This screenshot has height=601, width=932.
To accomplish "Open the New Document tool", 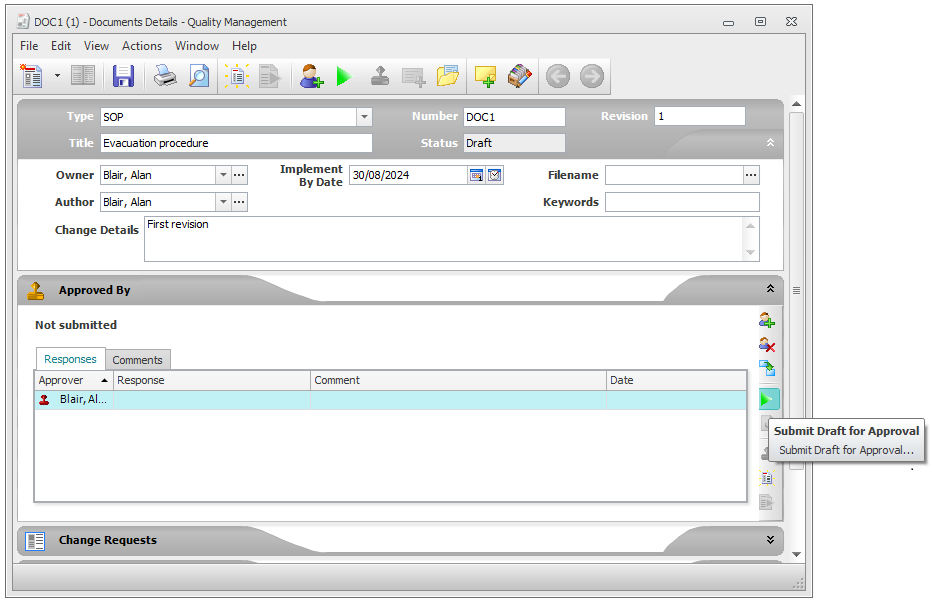I will 30,76.
